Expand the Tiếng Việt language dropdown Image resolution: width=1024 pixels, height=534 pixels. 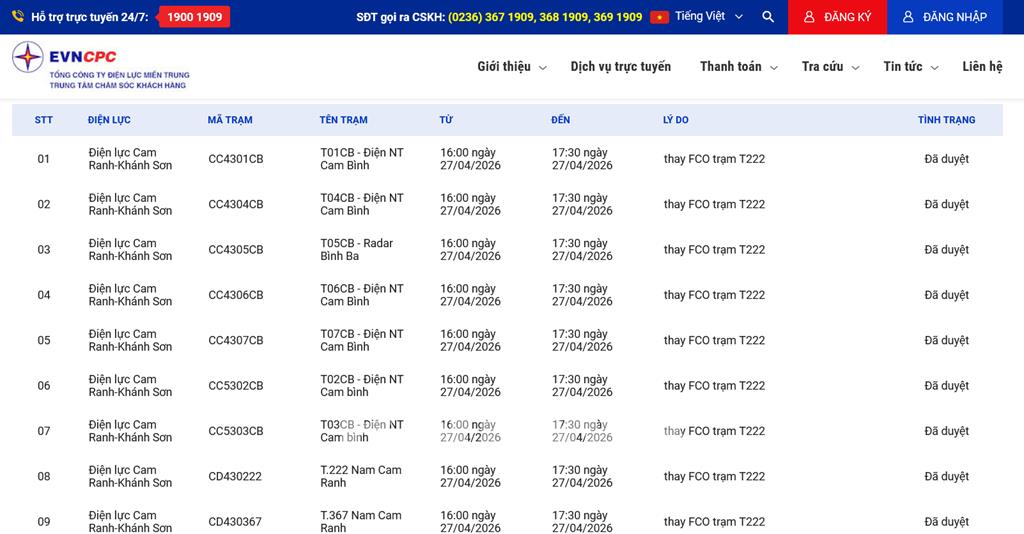[709, 17]
